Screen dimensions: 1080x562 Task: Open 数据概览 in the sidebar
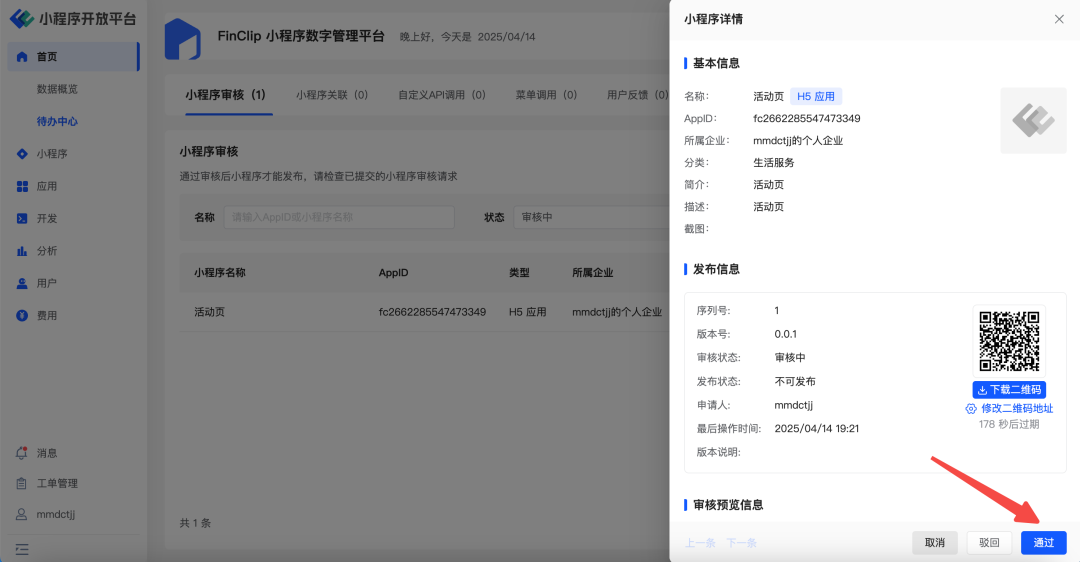click(57, 89)
